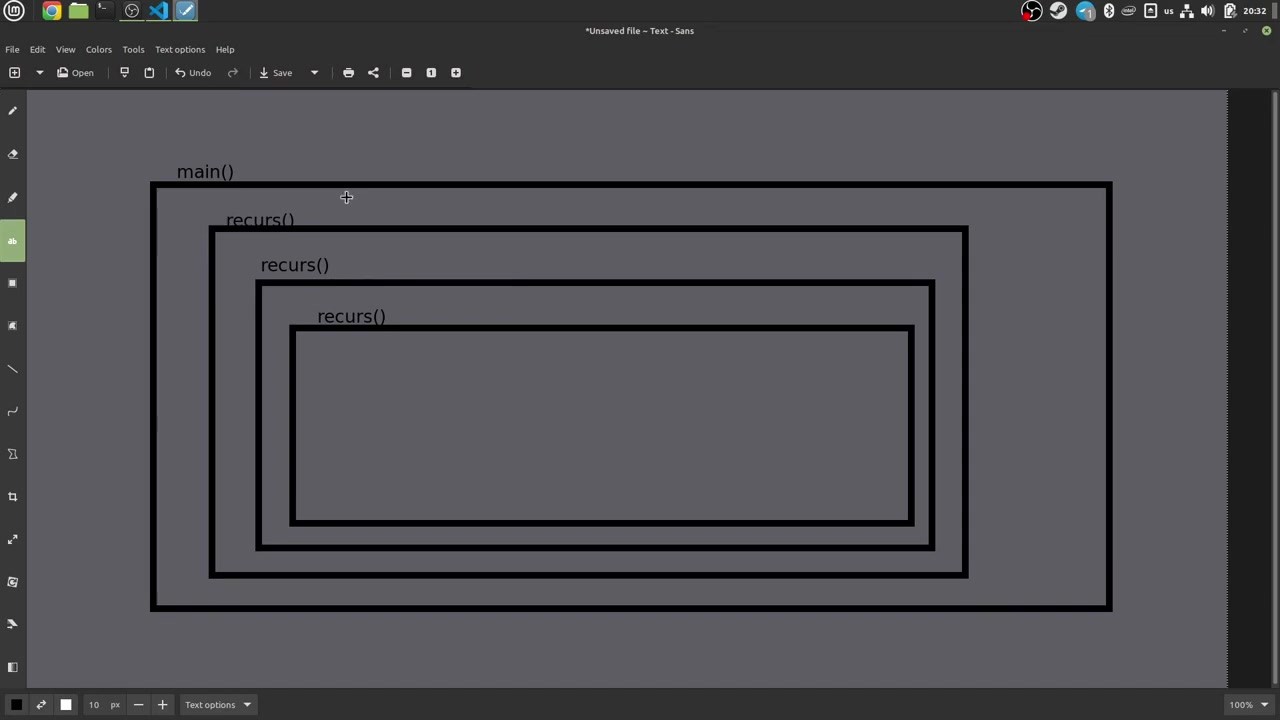Image resolution: width=1280 pixels, height=720 pixels.
Task: Select the Highlighter tool
Action: 13,197
